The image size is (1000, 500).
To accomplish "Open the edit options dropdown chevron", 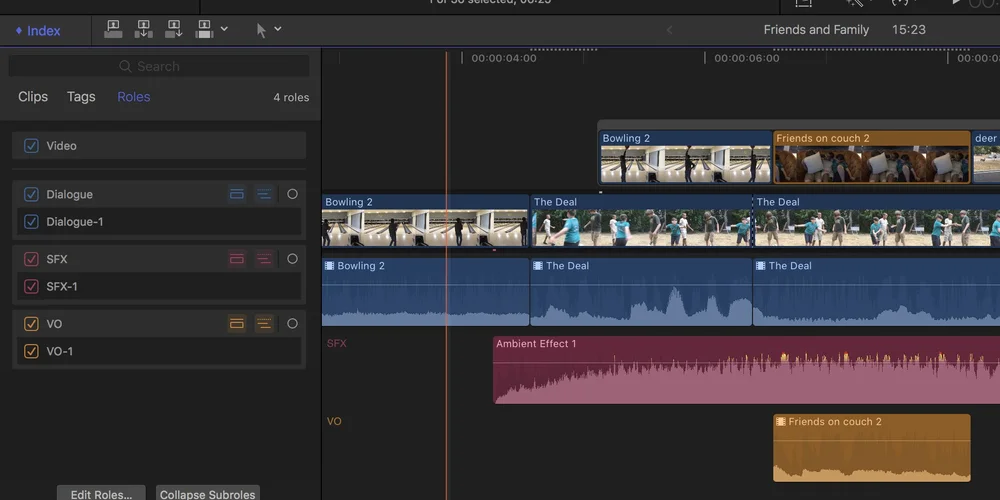I will 224,29.
